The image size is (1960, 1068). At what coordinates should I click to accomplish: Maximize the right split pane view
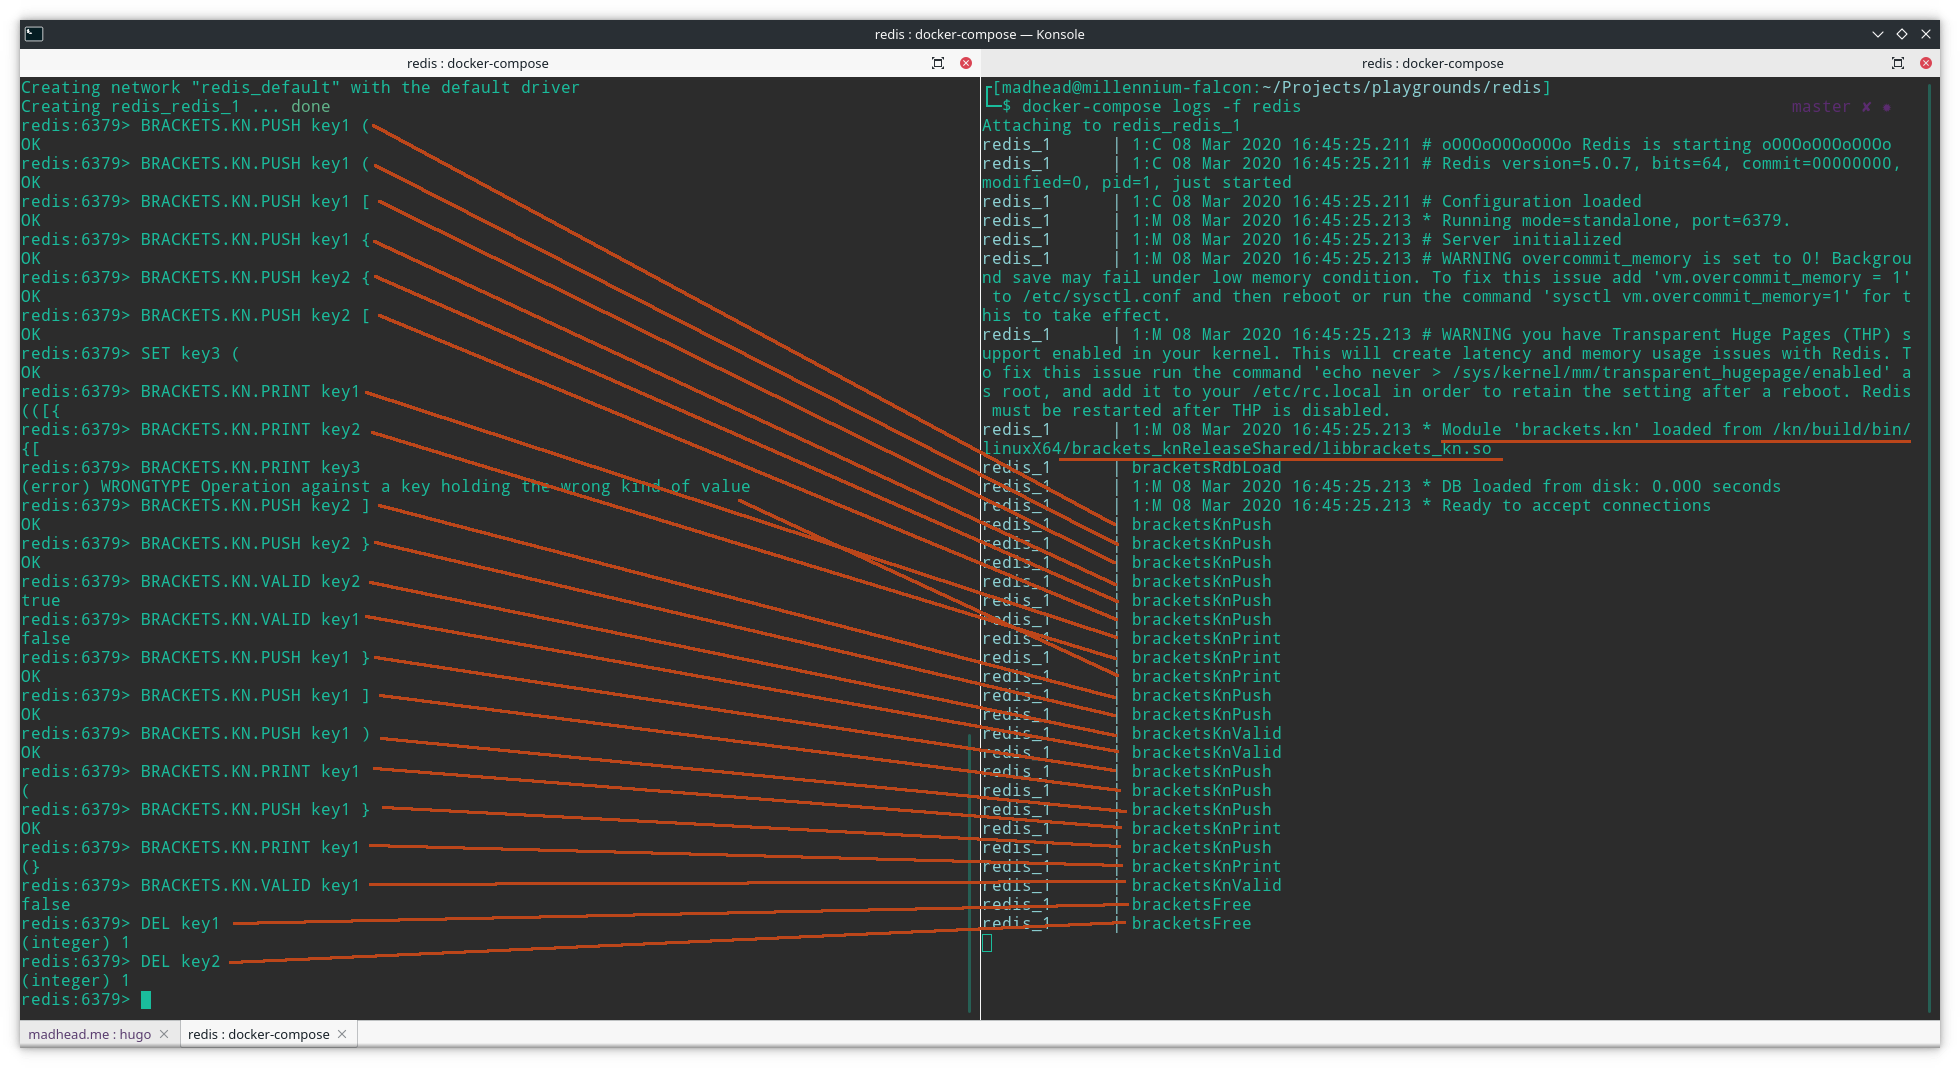[1898, 63]
